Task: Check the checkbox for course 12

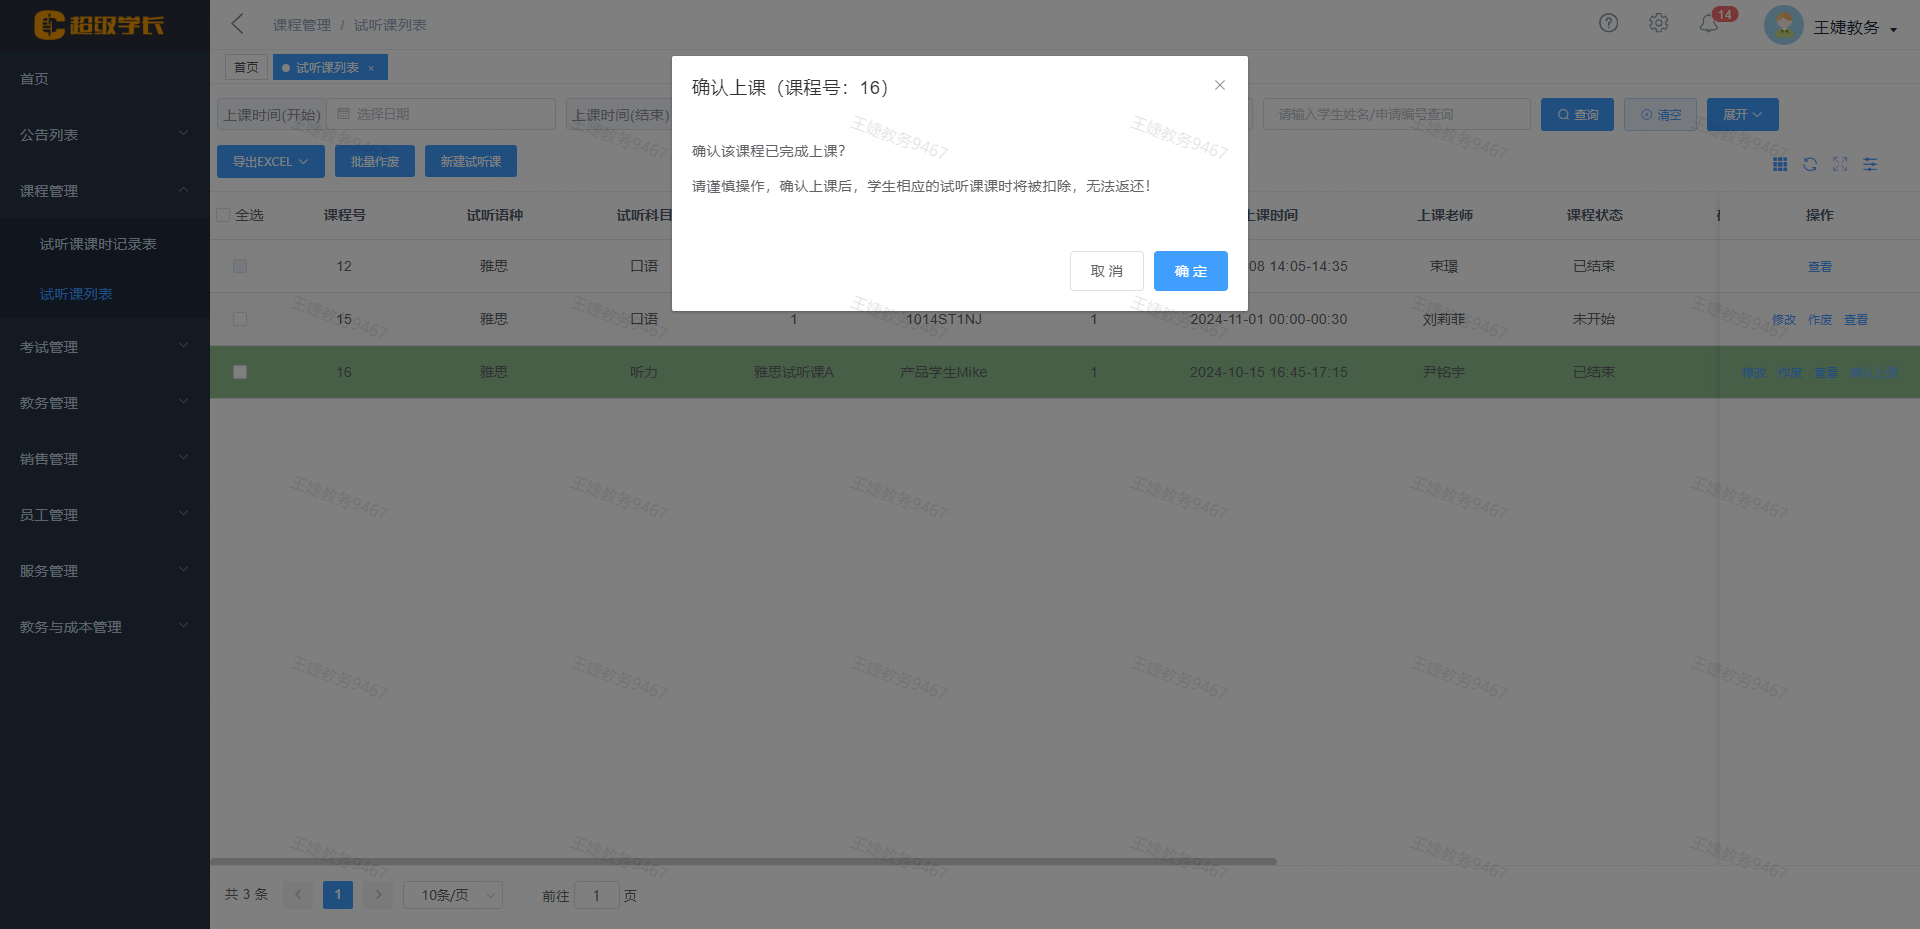Action: point(239,266)
